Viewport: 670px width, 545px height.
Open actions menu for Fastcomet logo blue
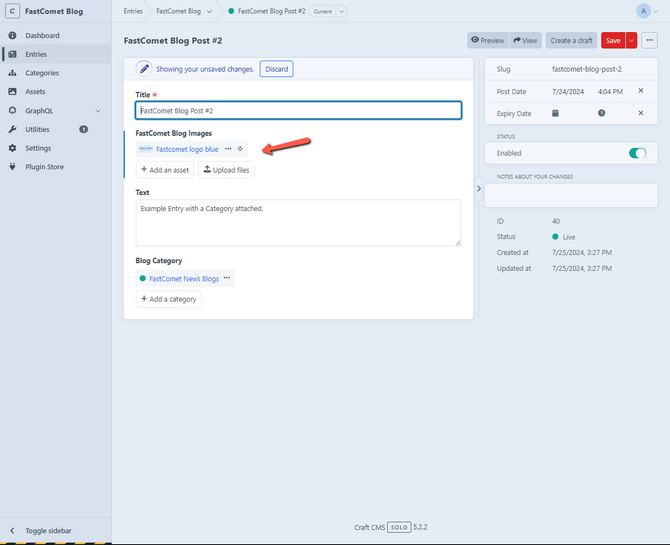pos(228,149)
